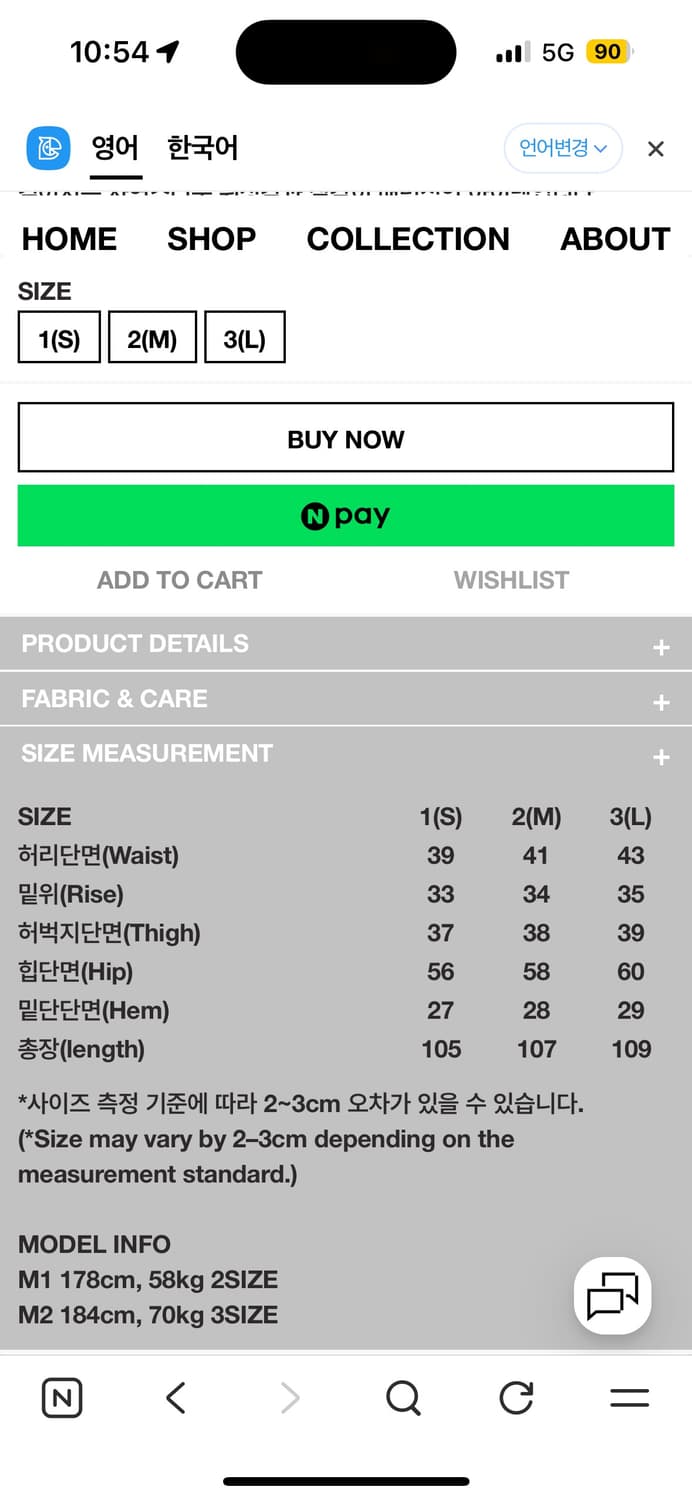Open the chat messenger icon
The width and height of the screenshot is (692, 1500).
tap(611, 1296)
